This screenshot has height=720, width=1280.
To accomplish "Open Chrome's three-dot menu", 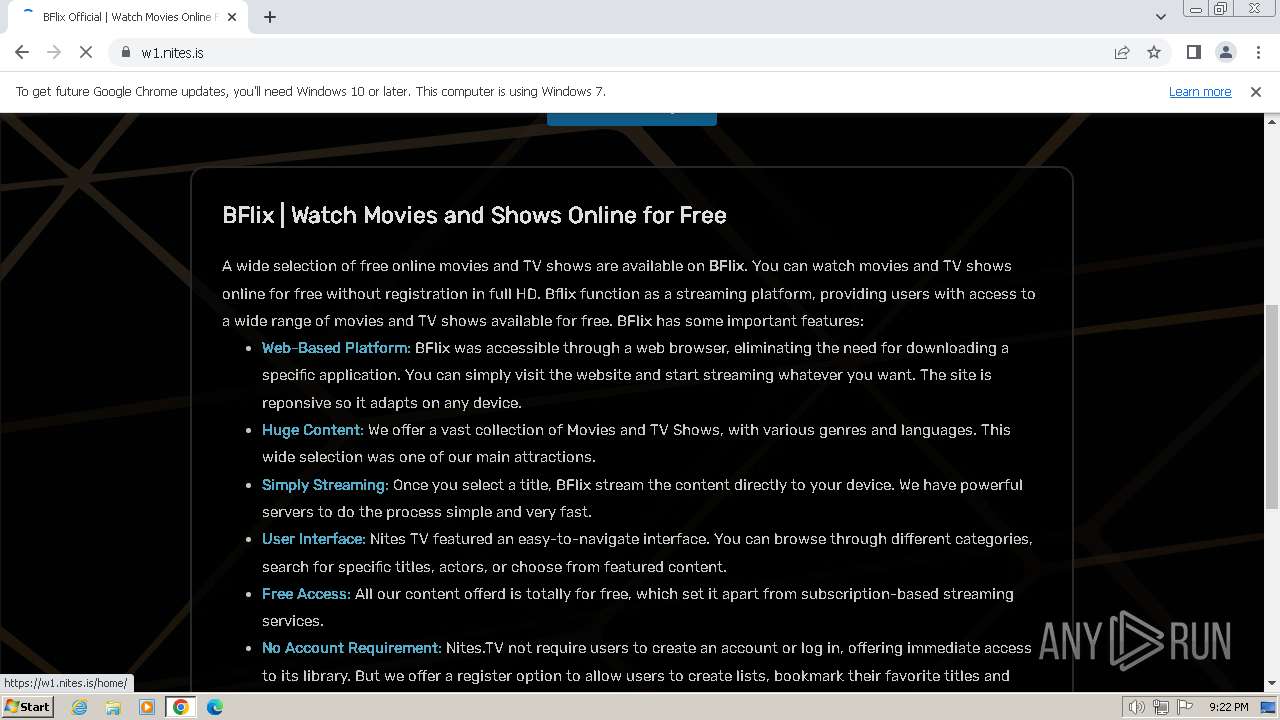I will click(x=1258, y=53).
